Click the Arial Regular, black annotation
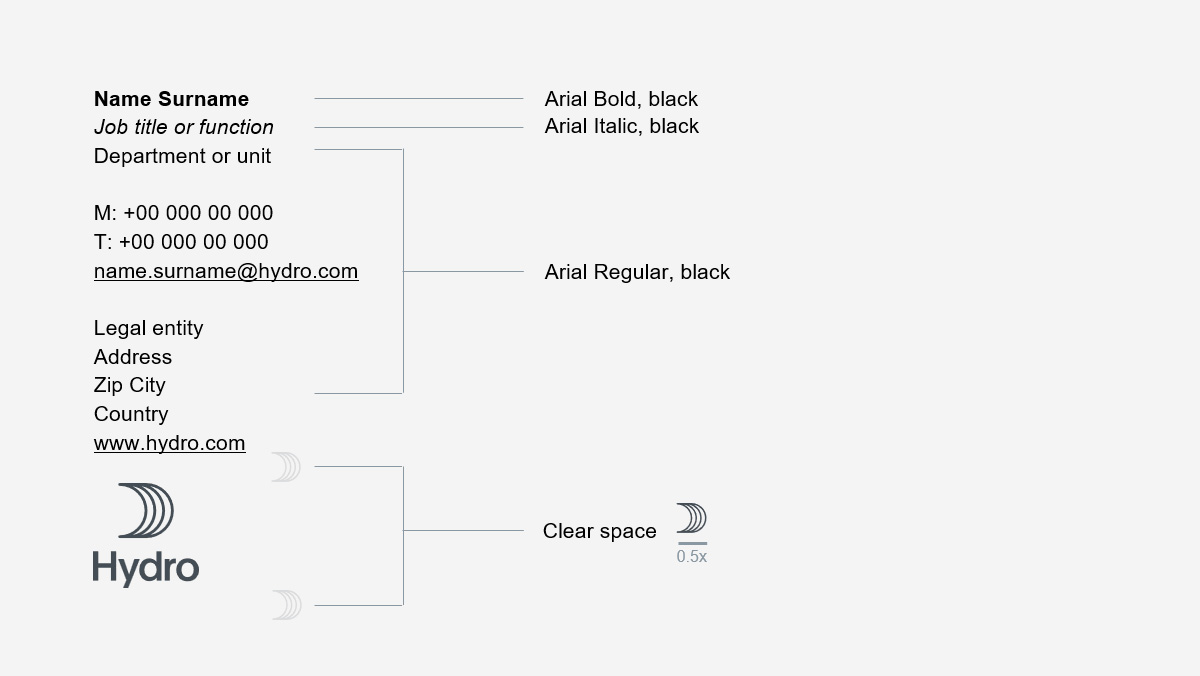This screenshot has width=1200, height=676. pyautogui.click(x=637, y=272)
